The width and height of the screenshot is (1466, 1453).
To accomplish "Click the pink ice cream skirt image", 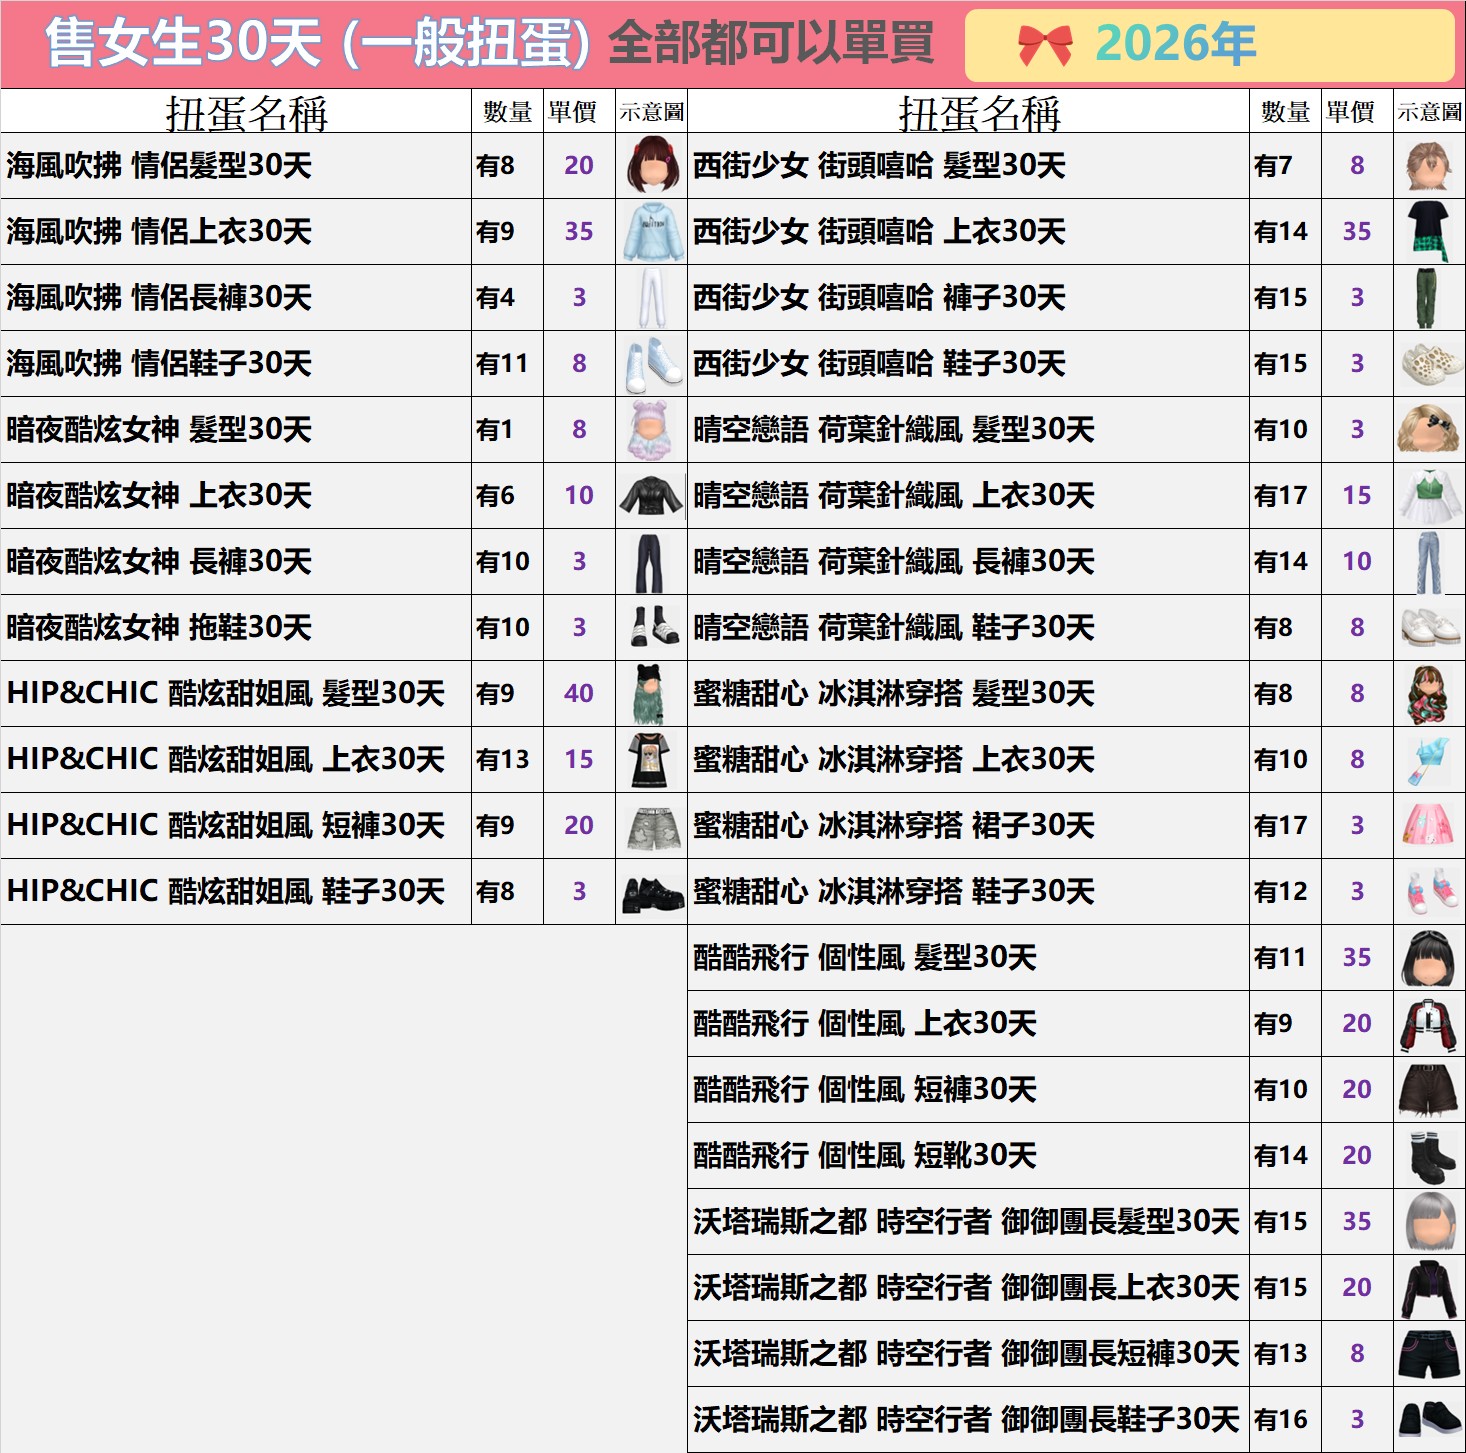I will 1429,825.
